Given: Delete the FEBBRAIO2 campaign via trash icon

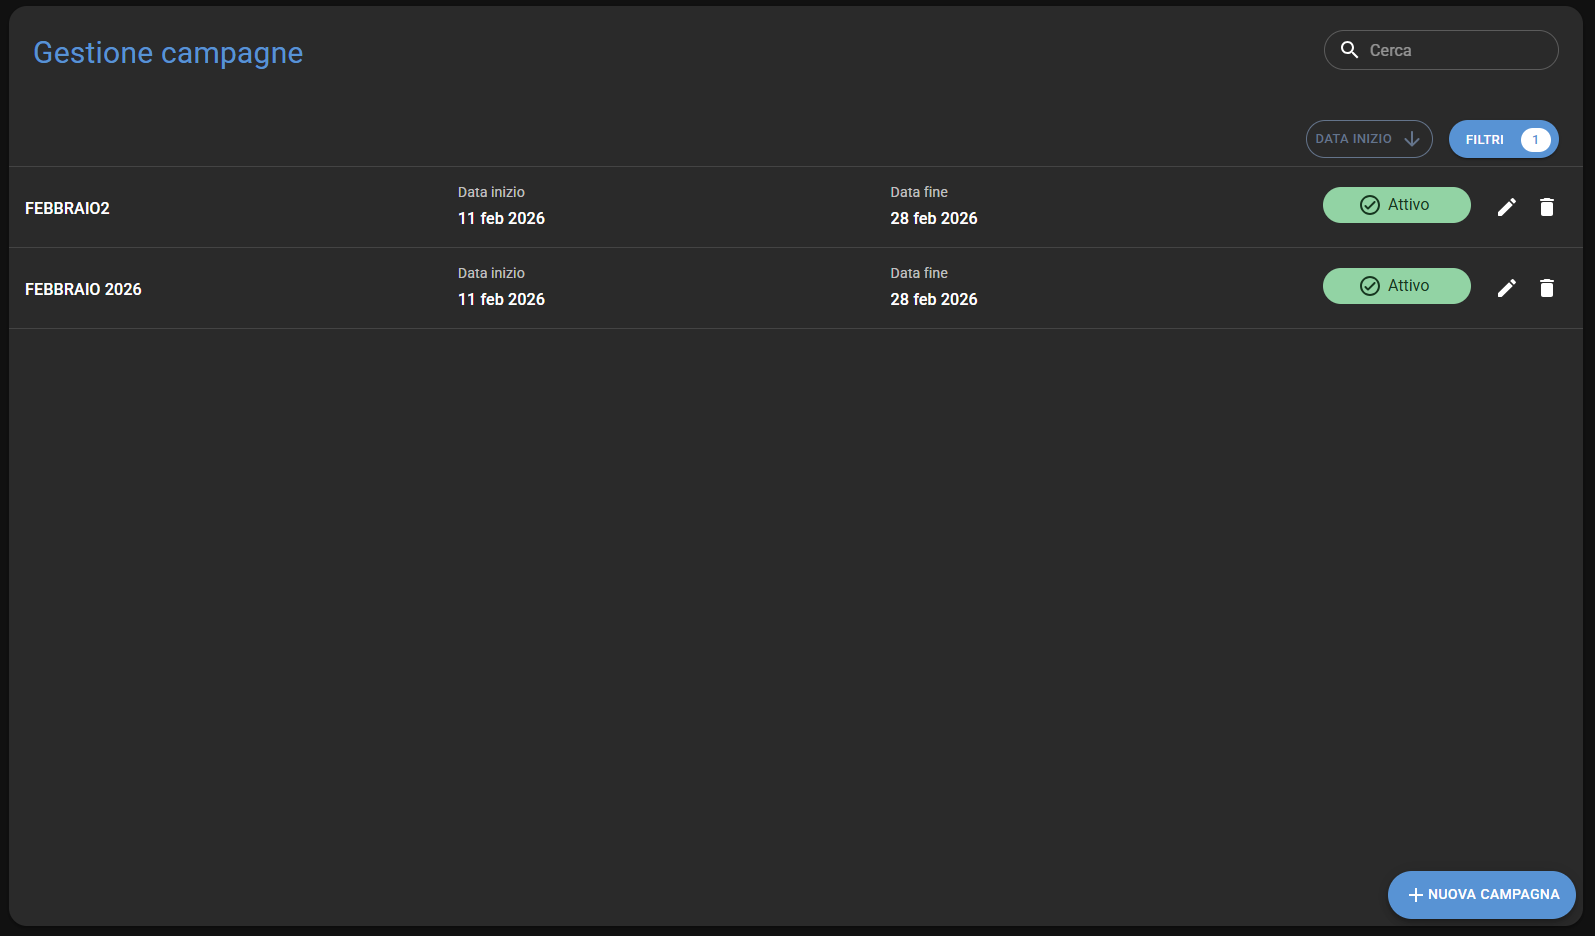Looking at the screenshot, I should pos(1547,207).
